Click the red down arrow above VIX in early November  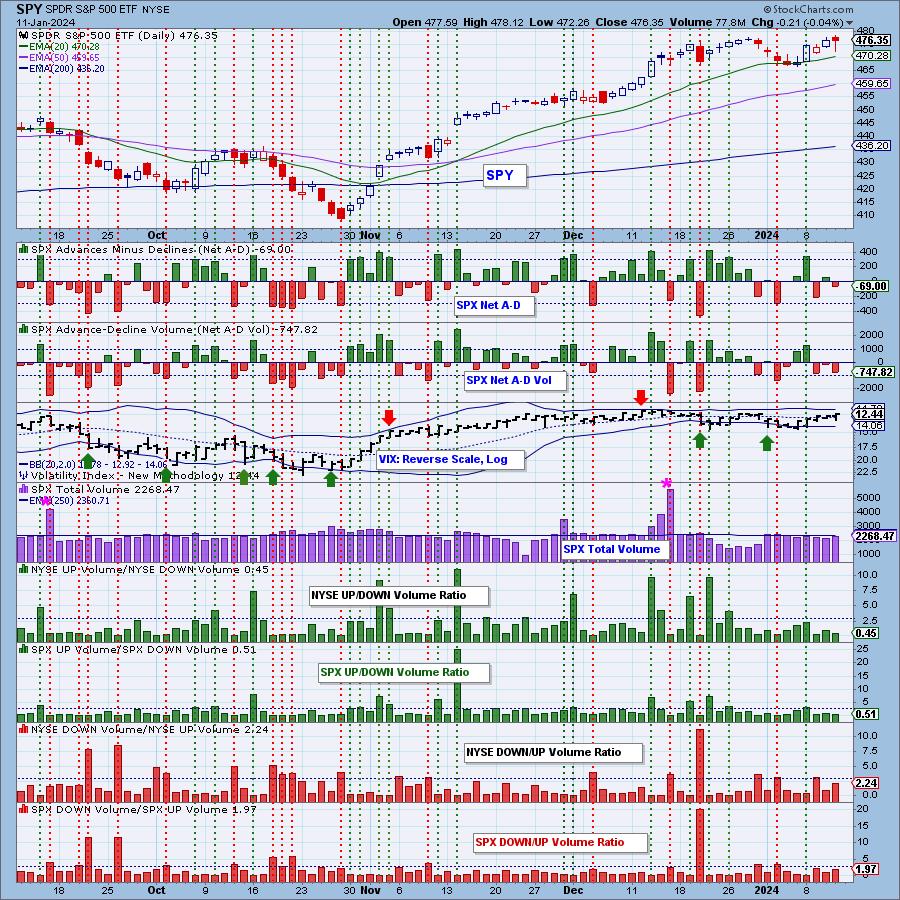click(389, 418)
